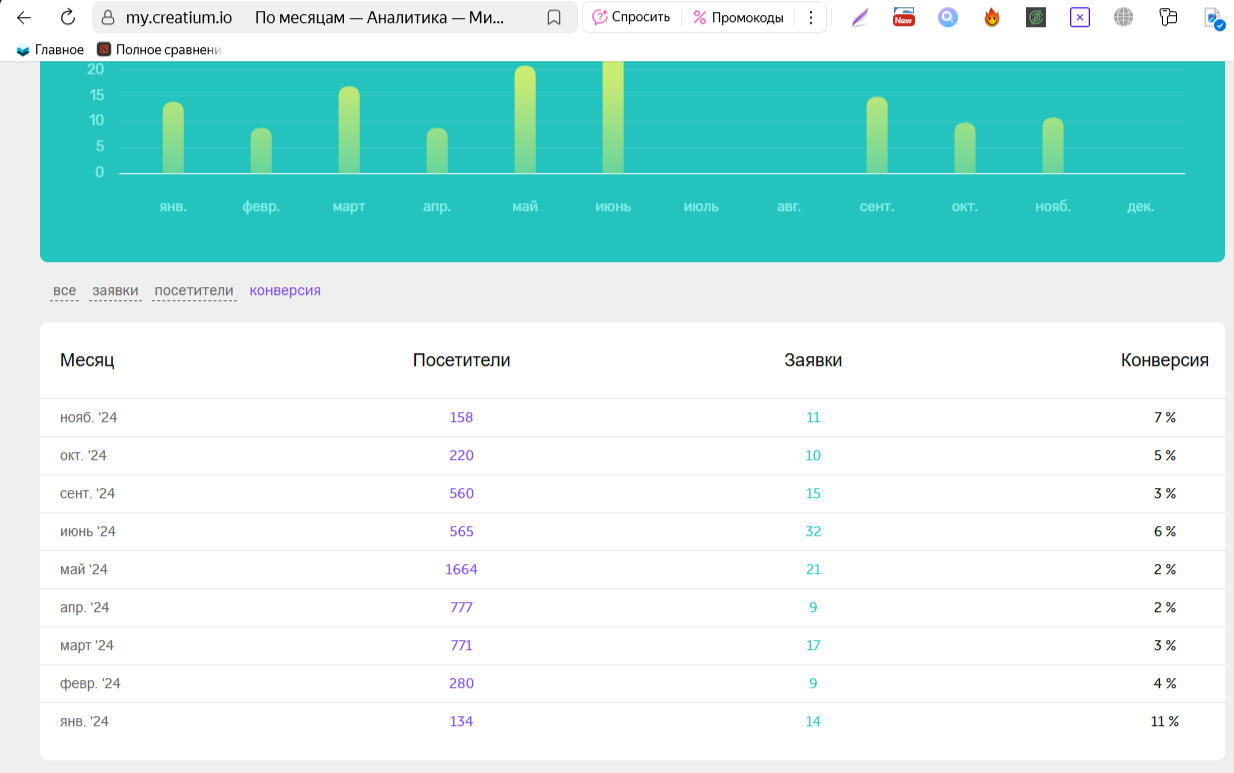
Task: Click the июль label on the chart axis
Action: [x=701, y=207]
